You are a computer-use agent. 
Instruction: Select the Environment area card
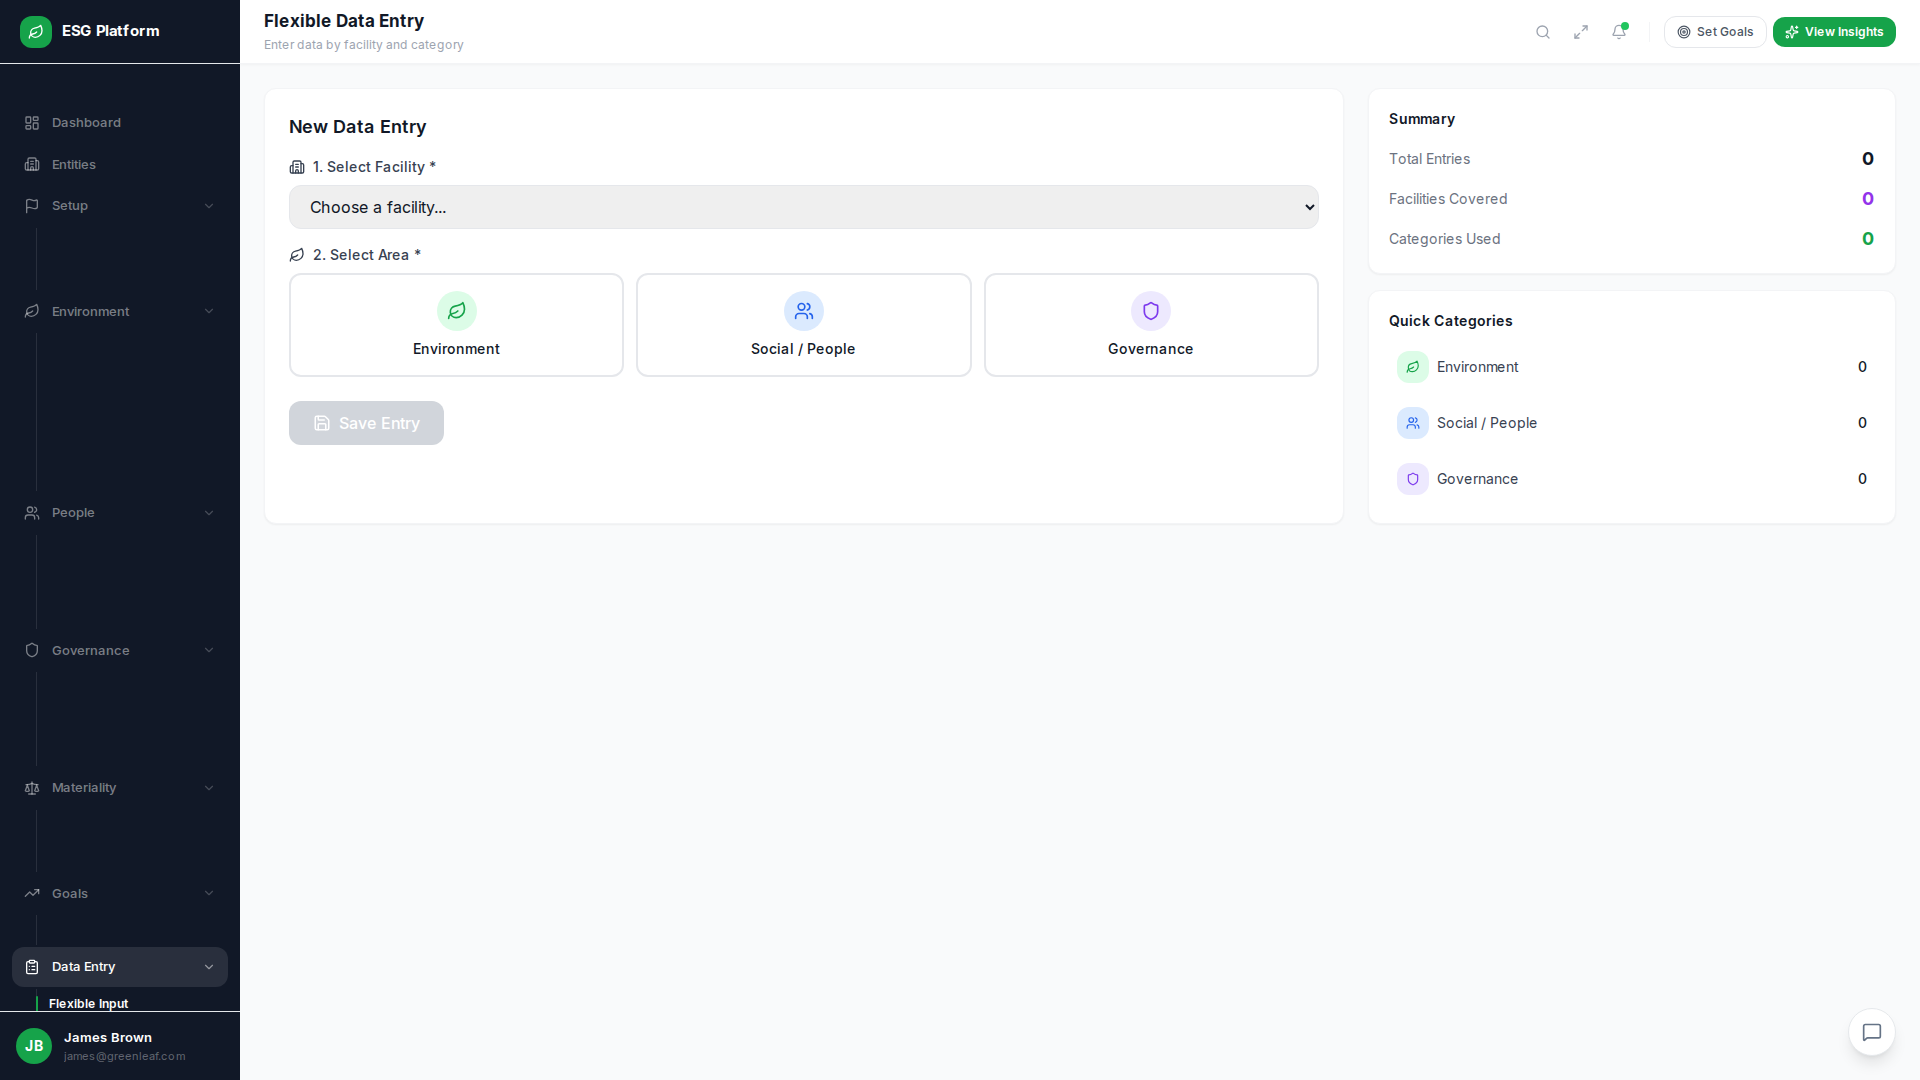(x=456, y=325)
